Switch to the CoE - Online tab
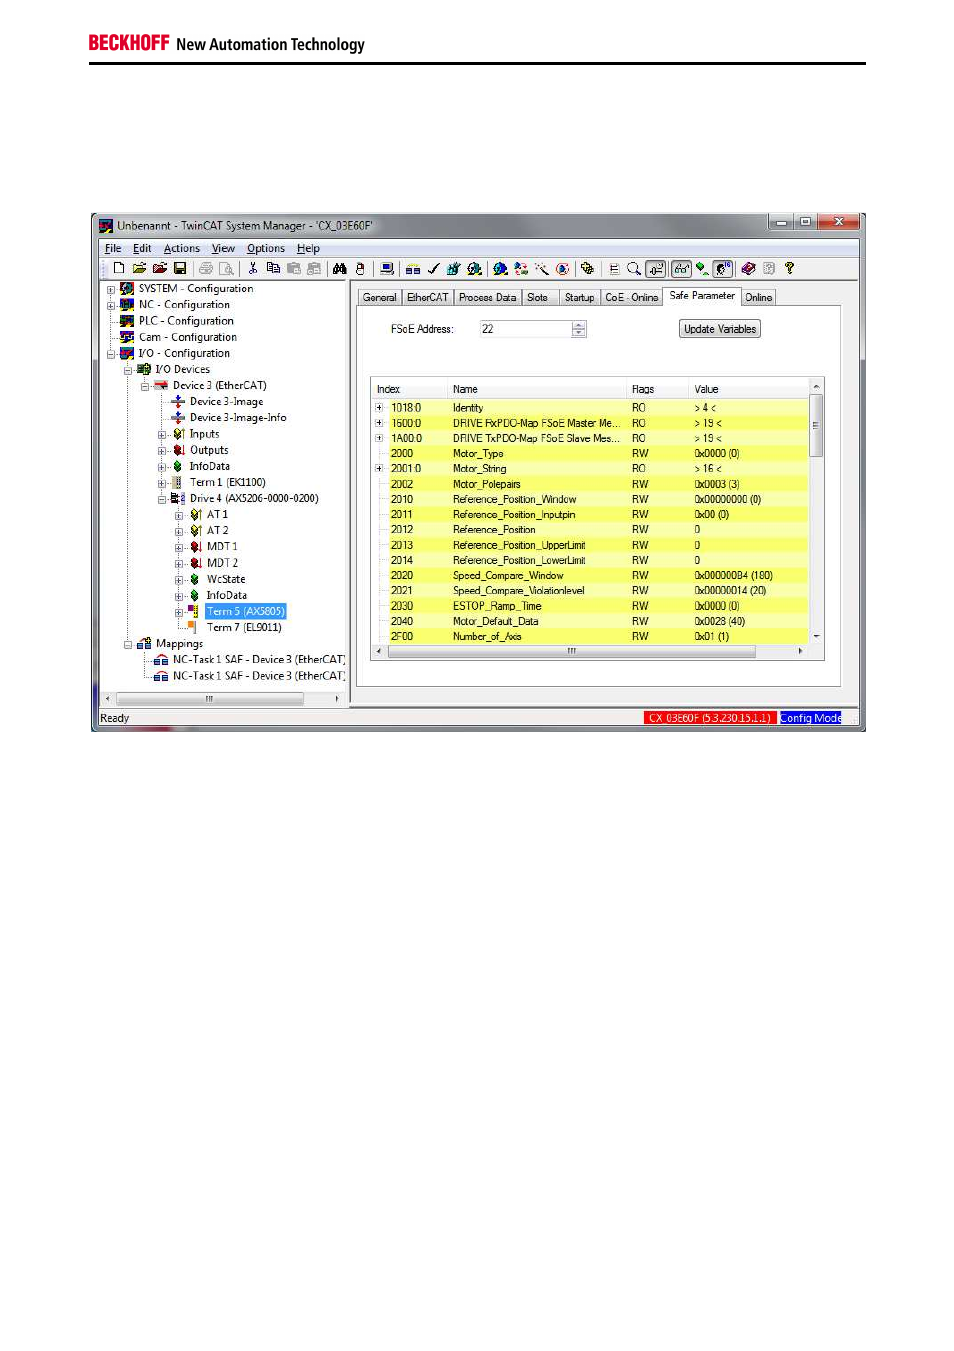This screenshot has height=1351, width=954. click(x=631, y=297)
